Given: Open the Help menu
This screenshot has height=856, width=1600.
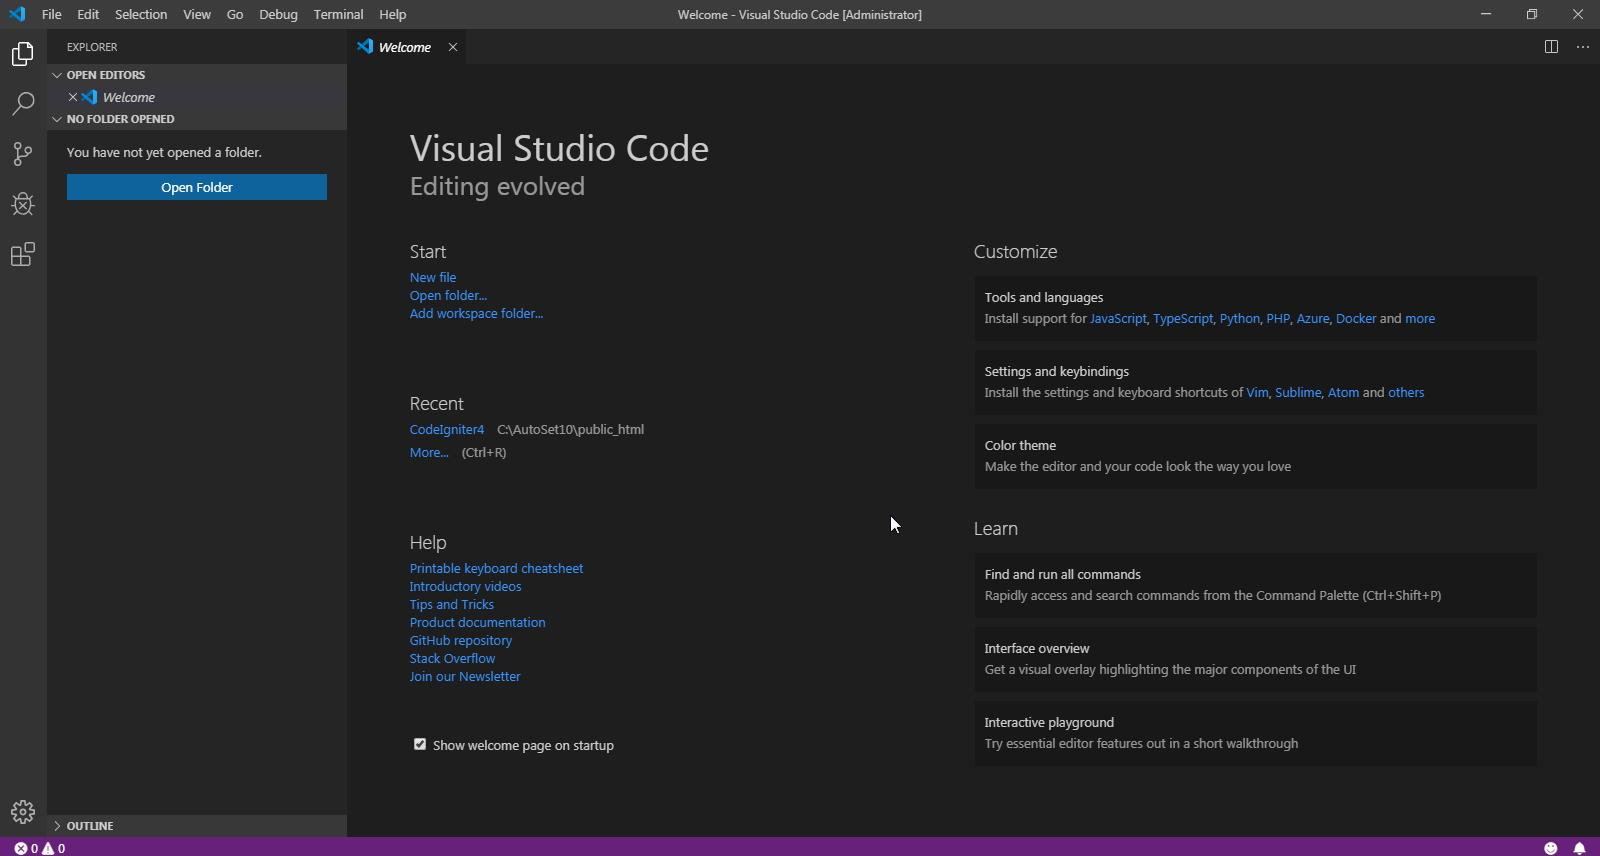Looking at the screenshot, I should pyautogui.click(x=393, y=14).
